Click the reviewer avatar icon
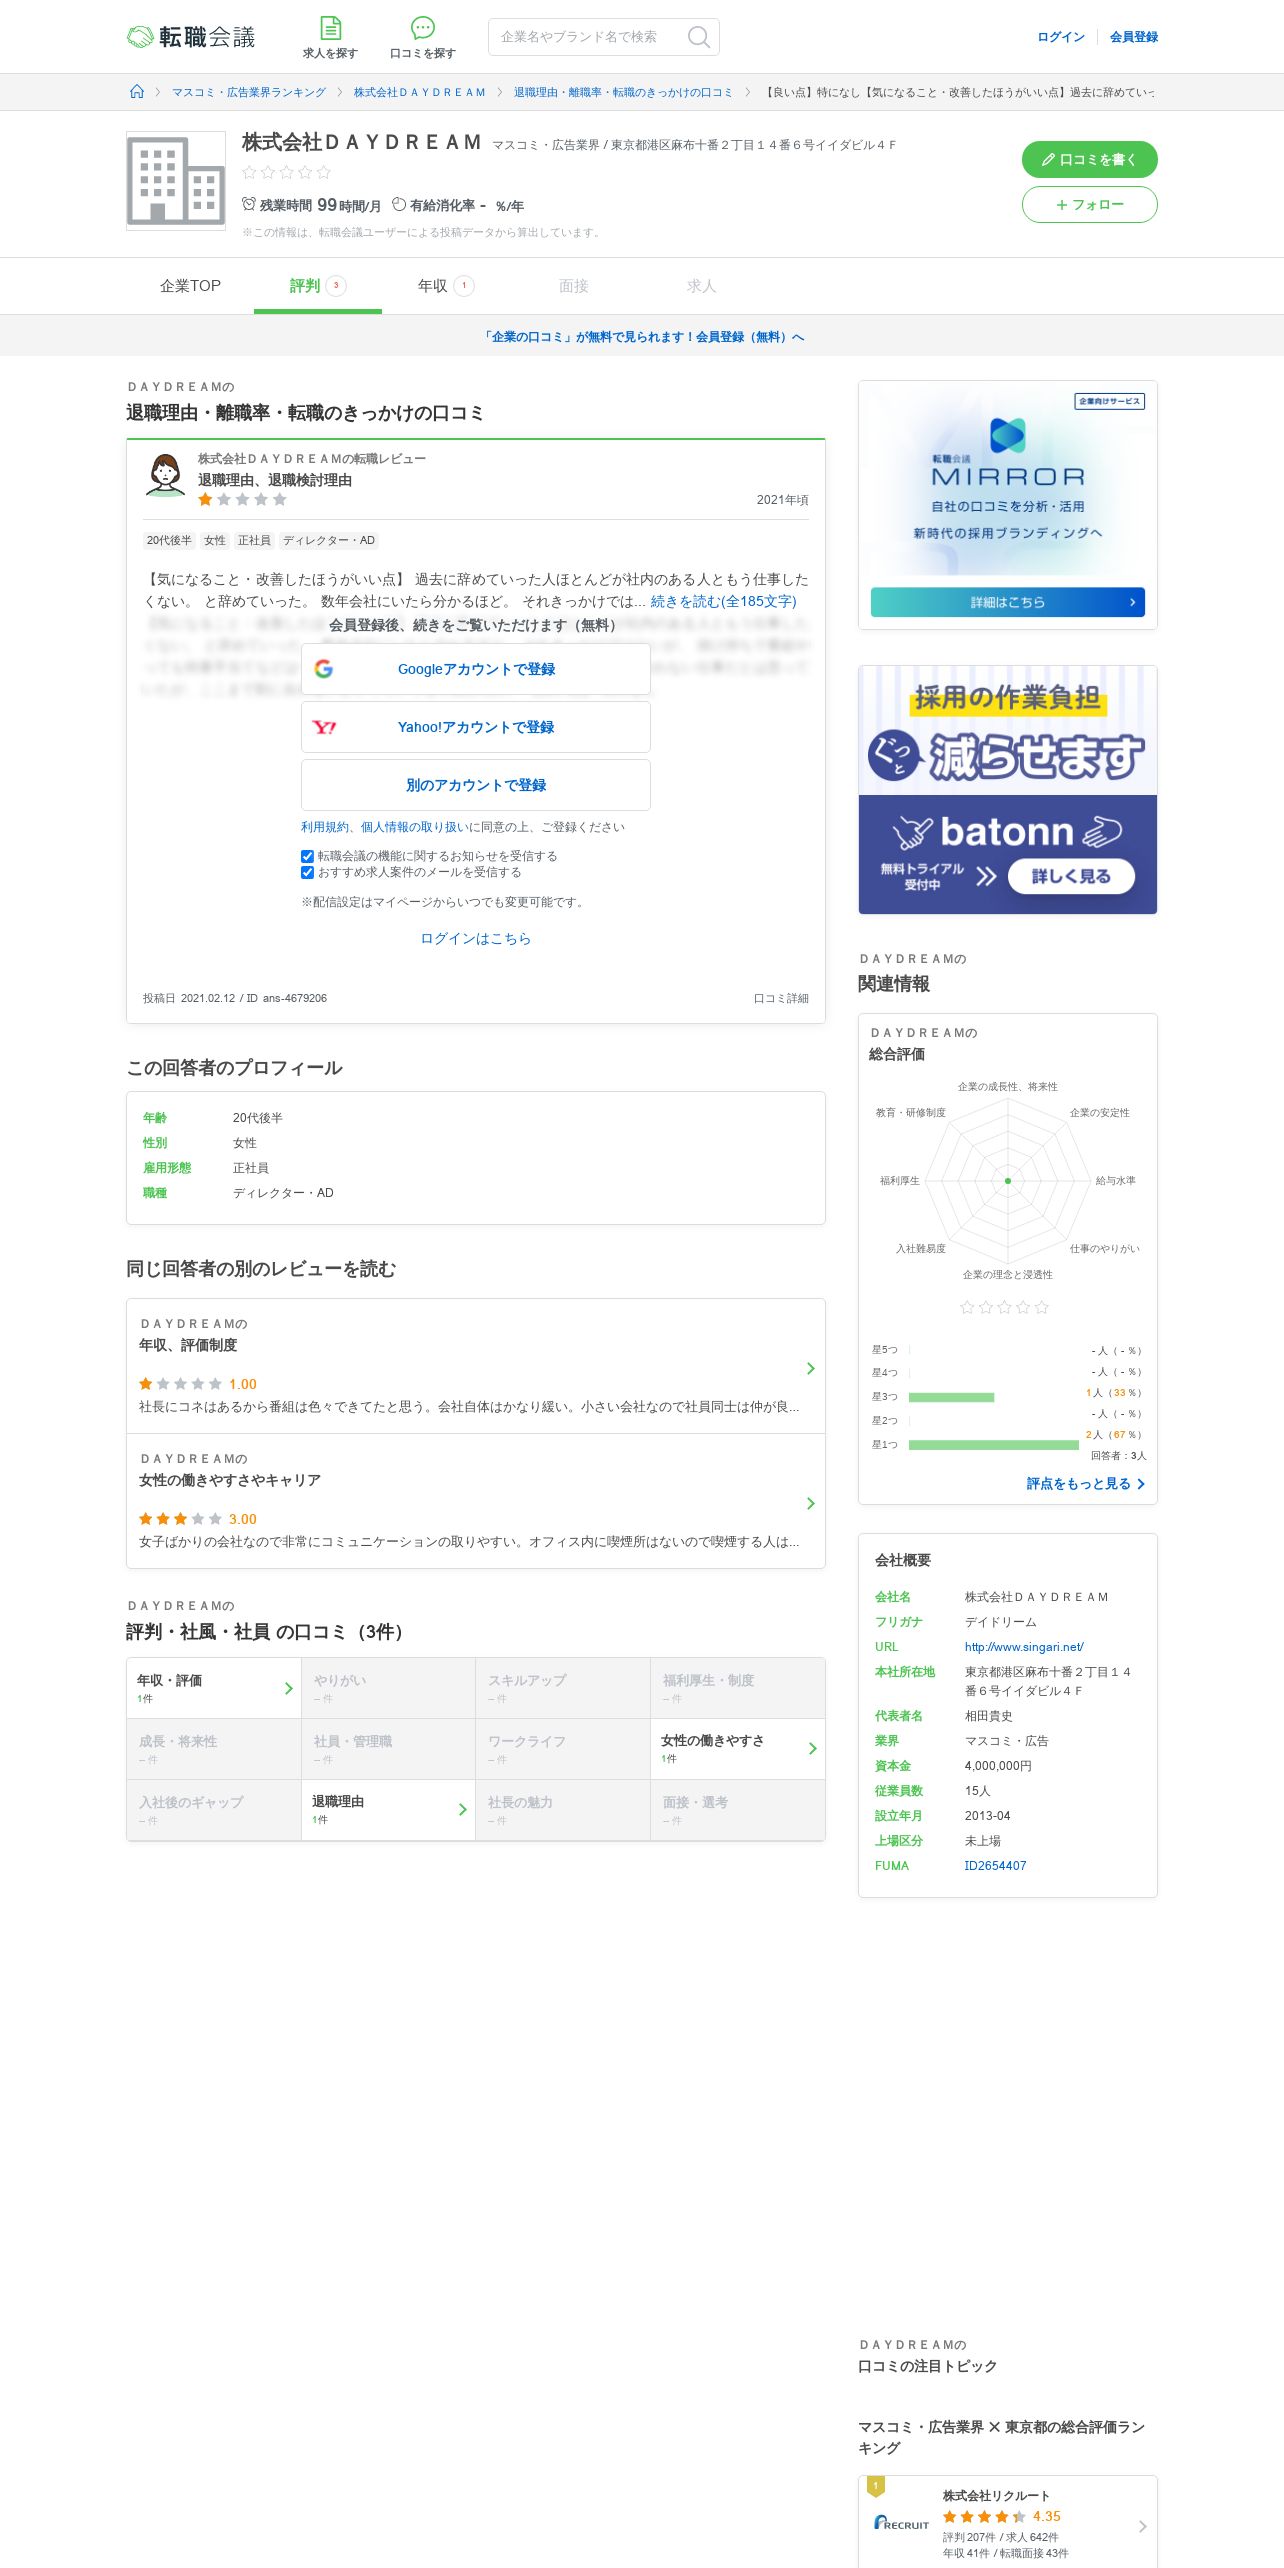The image size is (1284, 2568). [165, 476]
